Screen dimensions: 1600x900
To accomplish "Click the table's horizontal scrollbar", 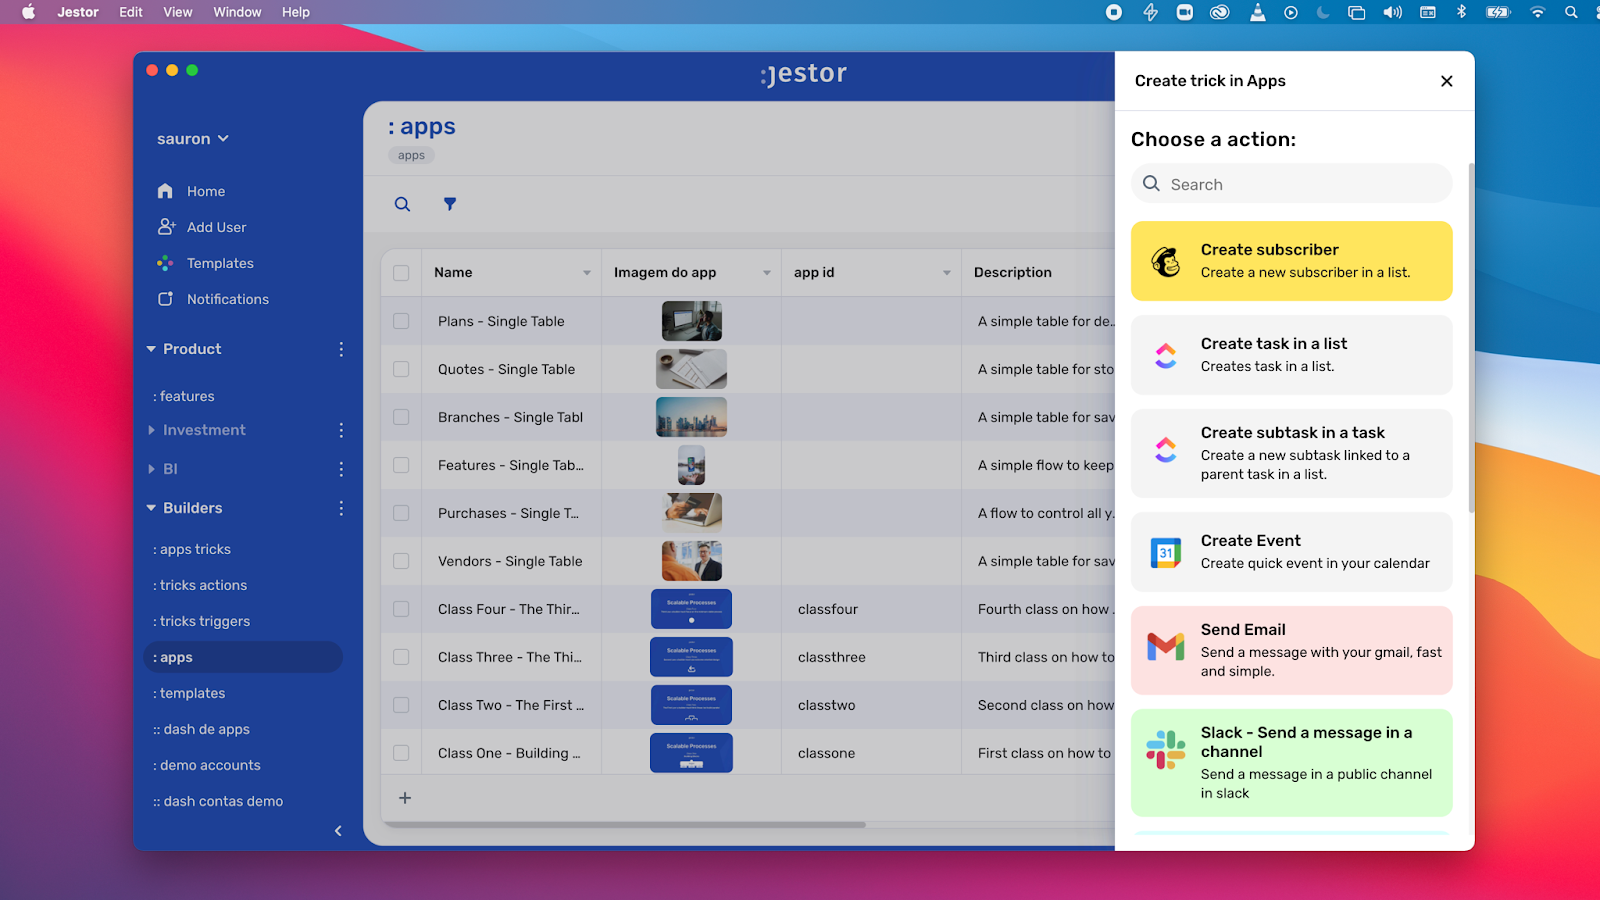I will tap(626, 825).
